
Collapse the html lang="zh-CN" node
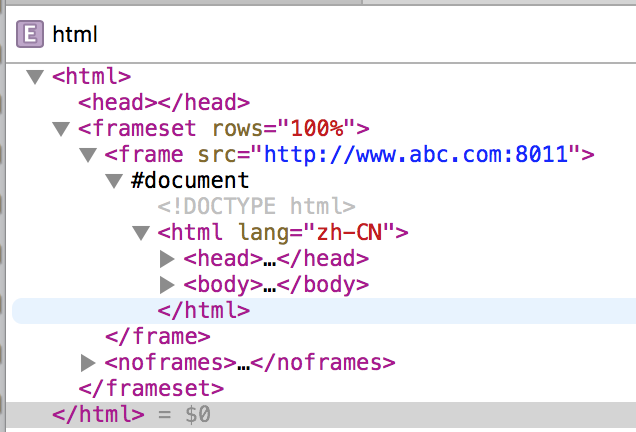tap(141, 233)
